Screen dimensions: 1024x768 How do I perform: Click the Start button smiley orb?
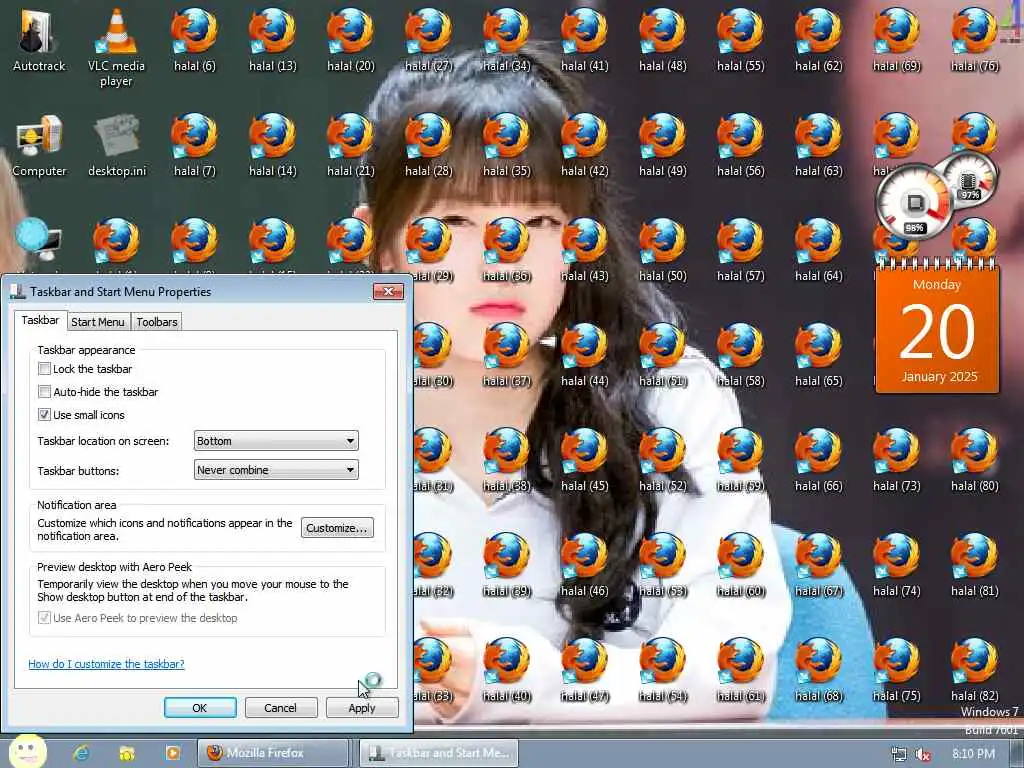(26, 751)
